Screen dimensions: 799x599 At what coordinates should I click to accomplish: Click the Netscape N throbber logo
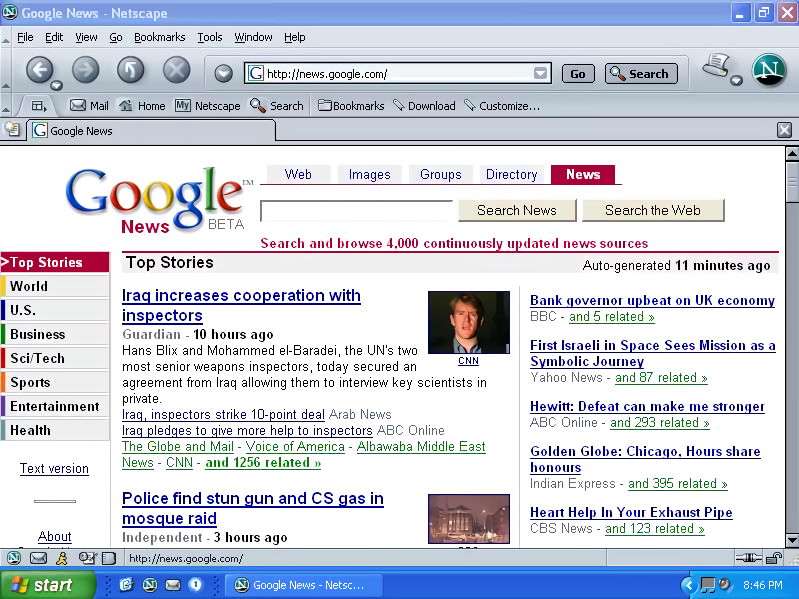point(769,70)
